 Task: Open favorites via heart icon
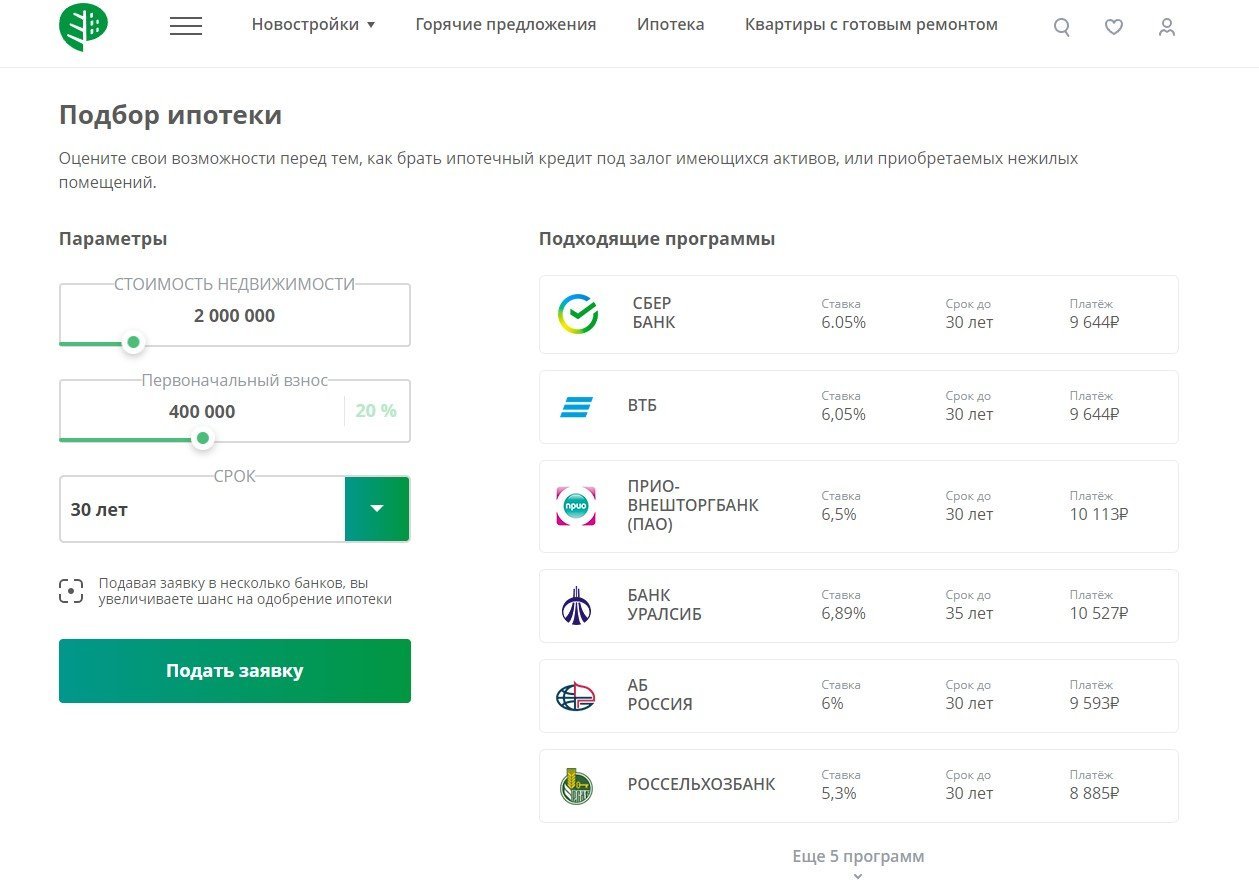[x=1114, y=28]
